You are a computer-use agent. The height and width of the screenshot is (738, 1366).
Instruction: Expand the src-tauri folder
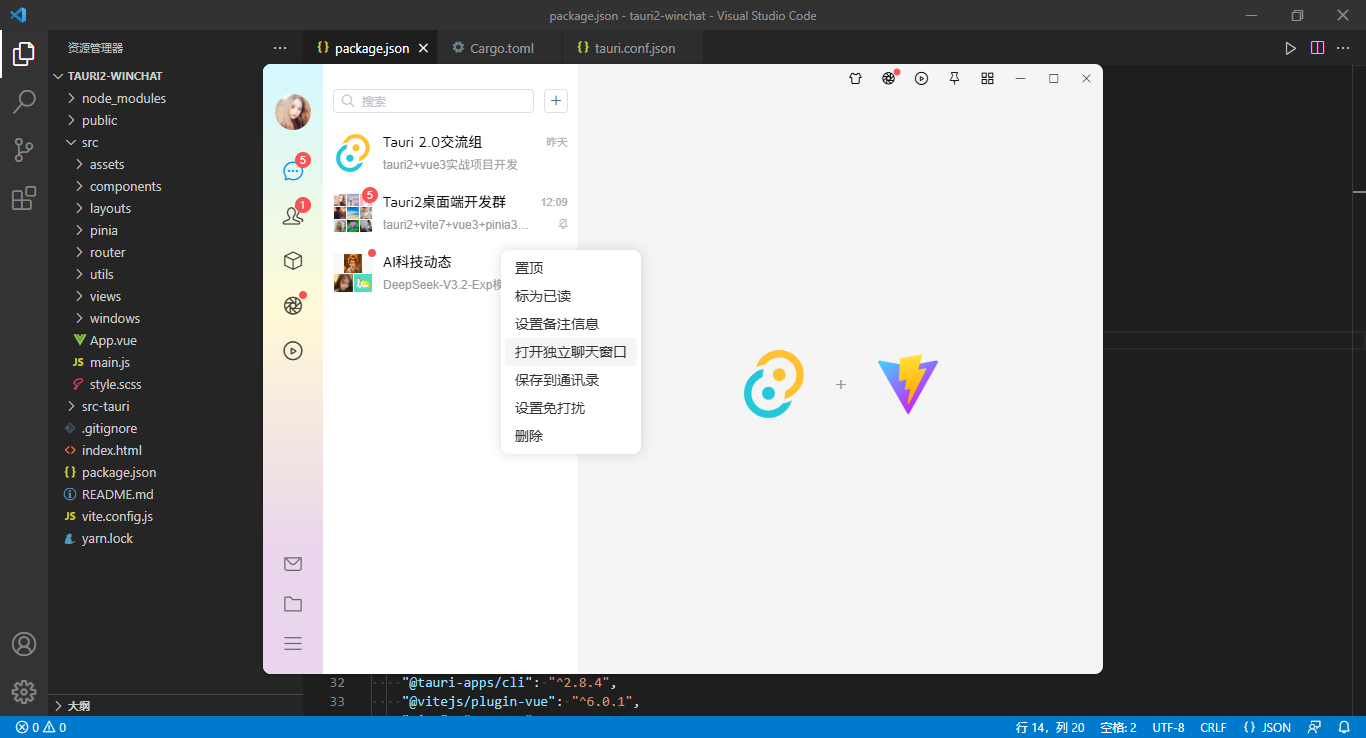pyautogui.click(x=176, y=406)
